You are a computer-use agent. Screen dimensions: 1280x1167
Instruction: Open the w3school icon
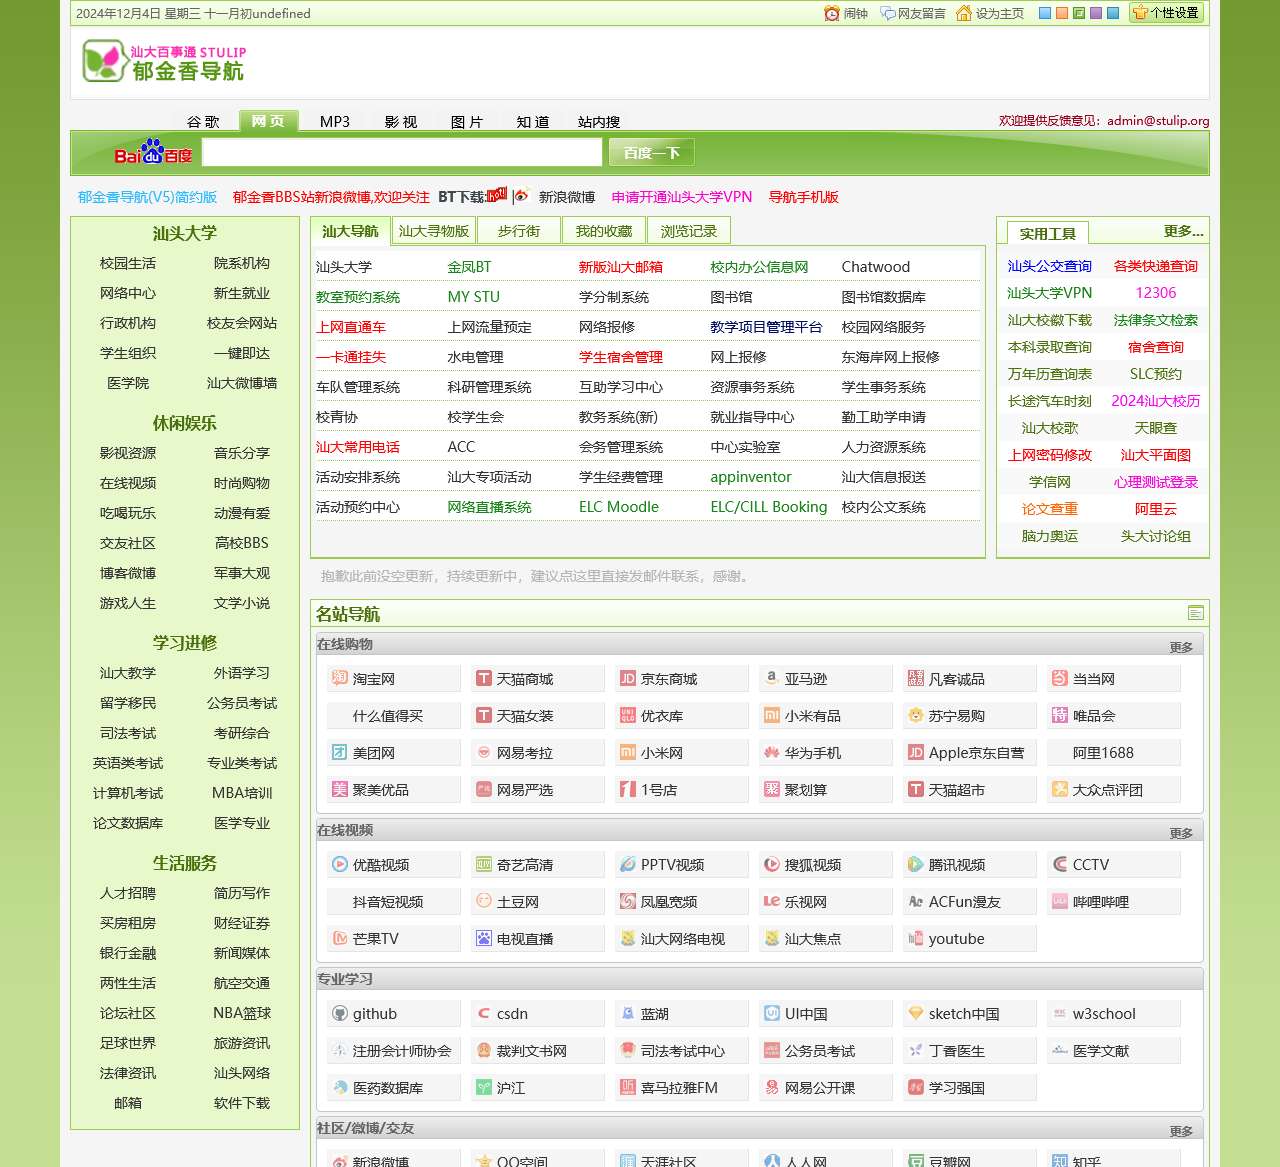click(1060, 1013)
